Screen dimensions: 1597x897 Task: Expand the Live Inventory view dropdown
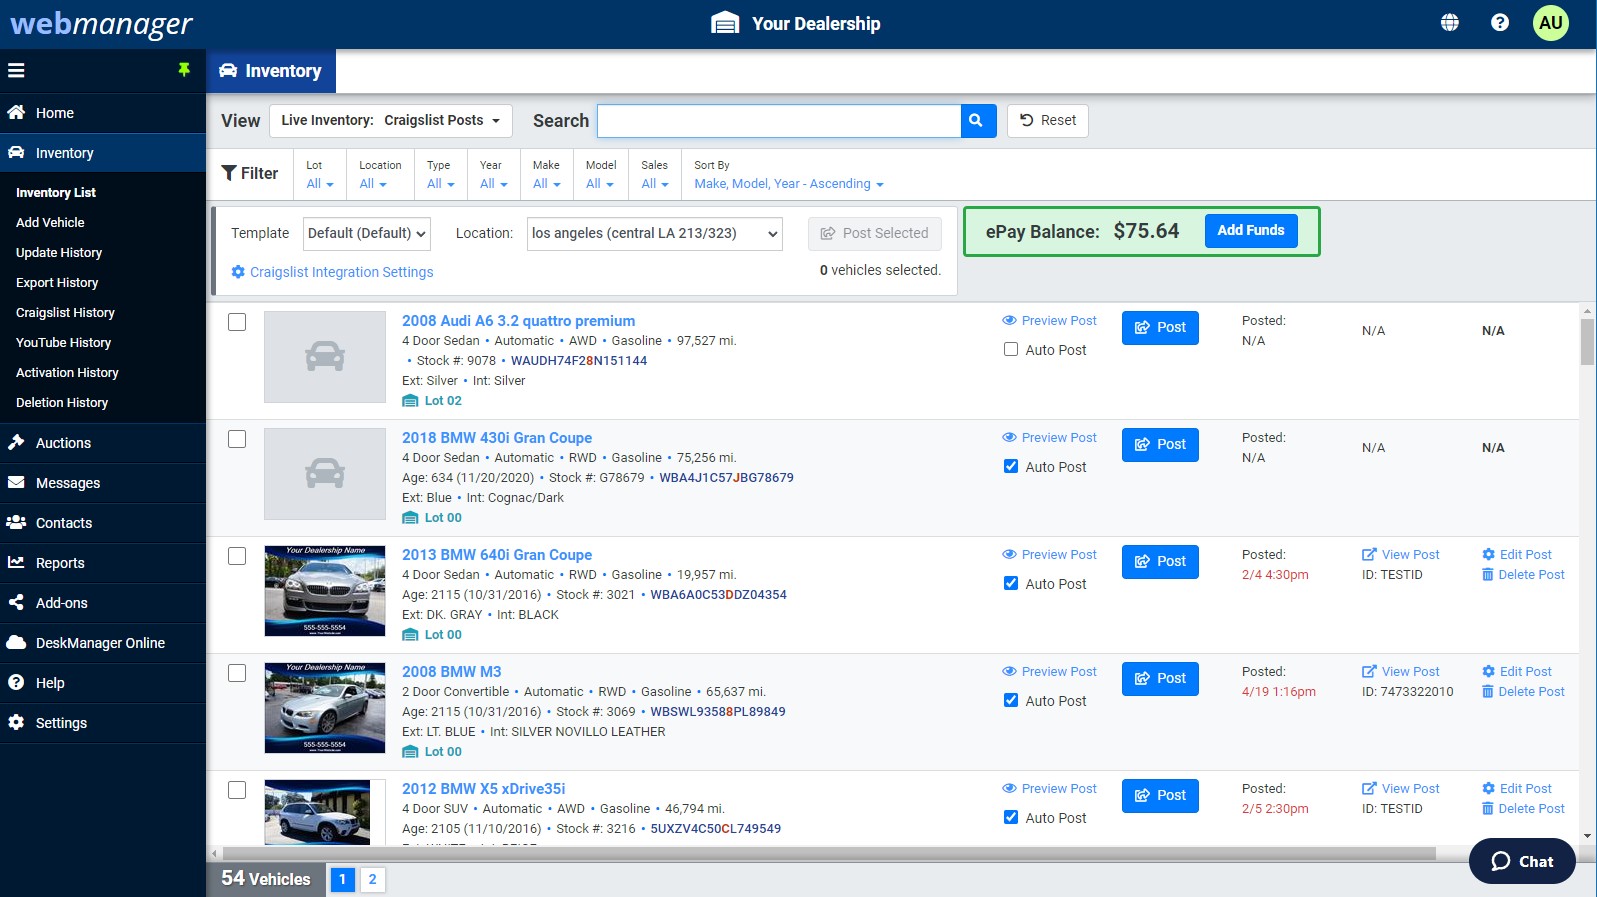click(391, 121)
